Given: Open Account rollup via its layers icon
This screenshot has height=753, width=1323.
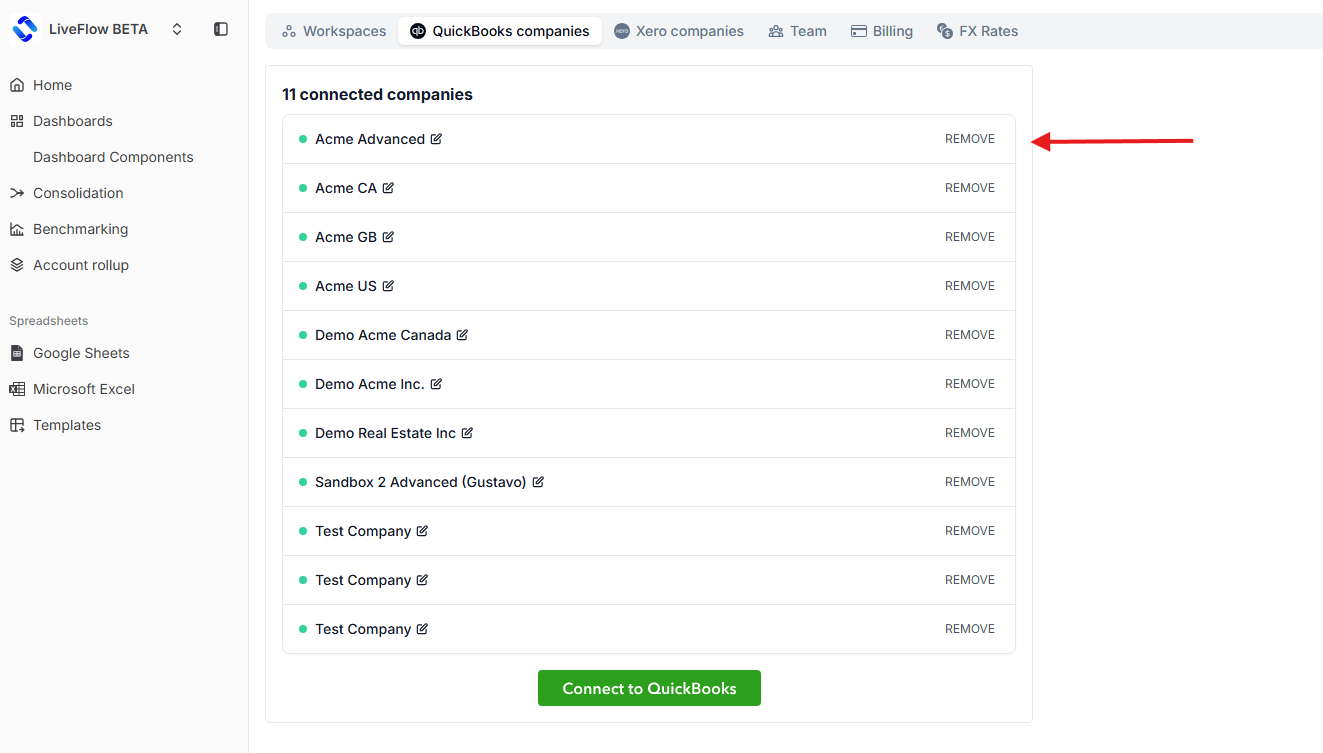Looking at the screenshot, I should pyautogui.click(x=17, y=265).
